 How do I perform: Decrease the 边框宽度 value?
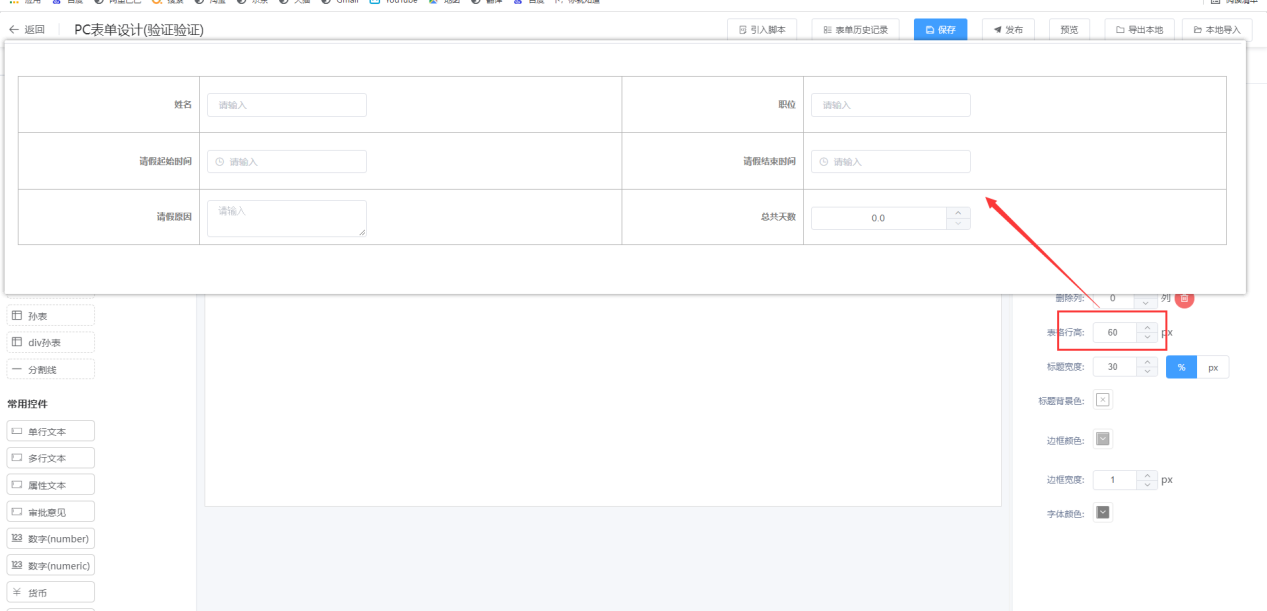[x=1147, y=485]
